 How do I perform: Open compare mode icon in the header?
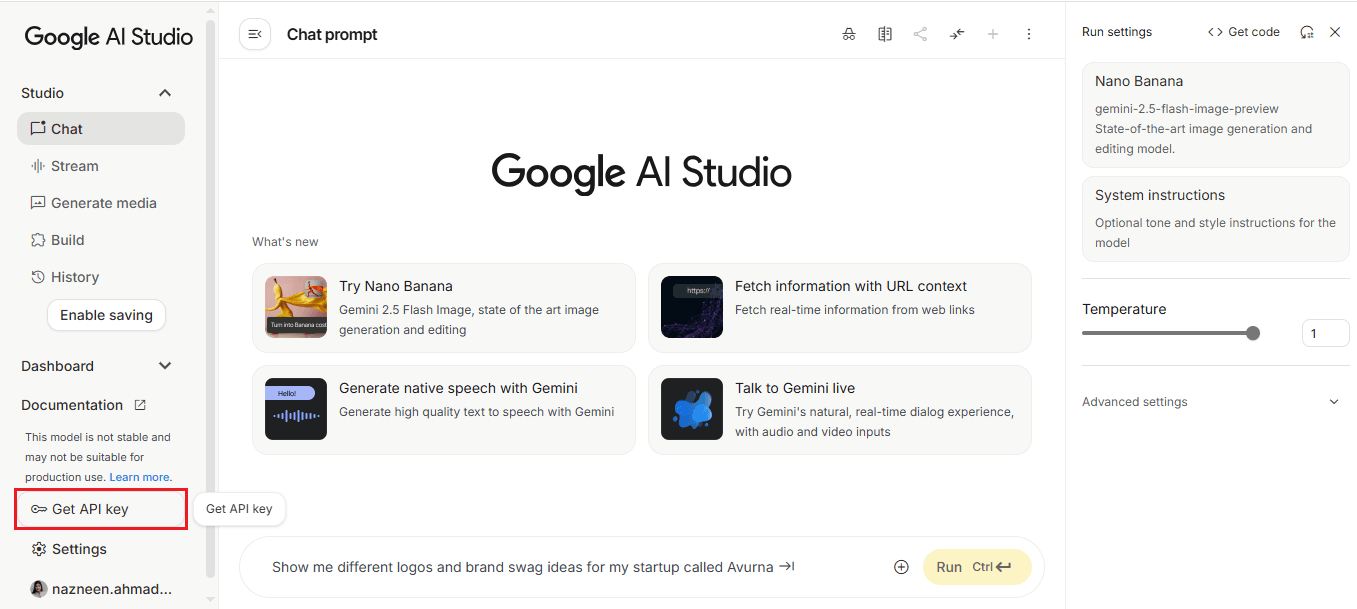[x=885, y=34]
